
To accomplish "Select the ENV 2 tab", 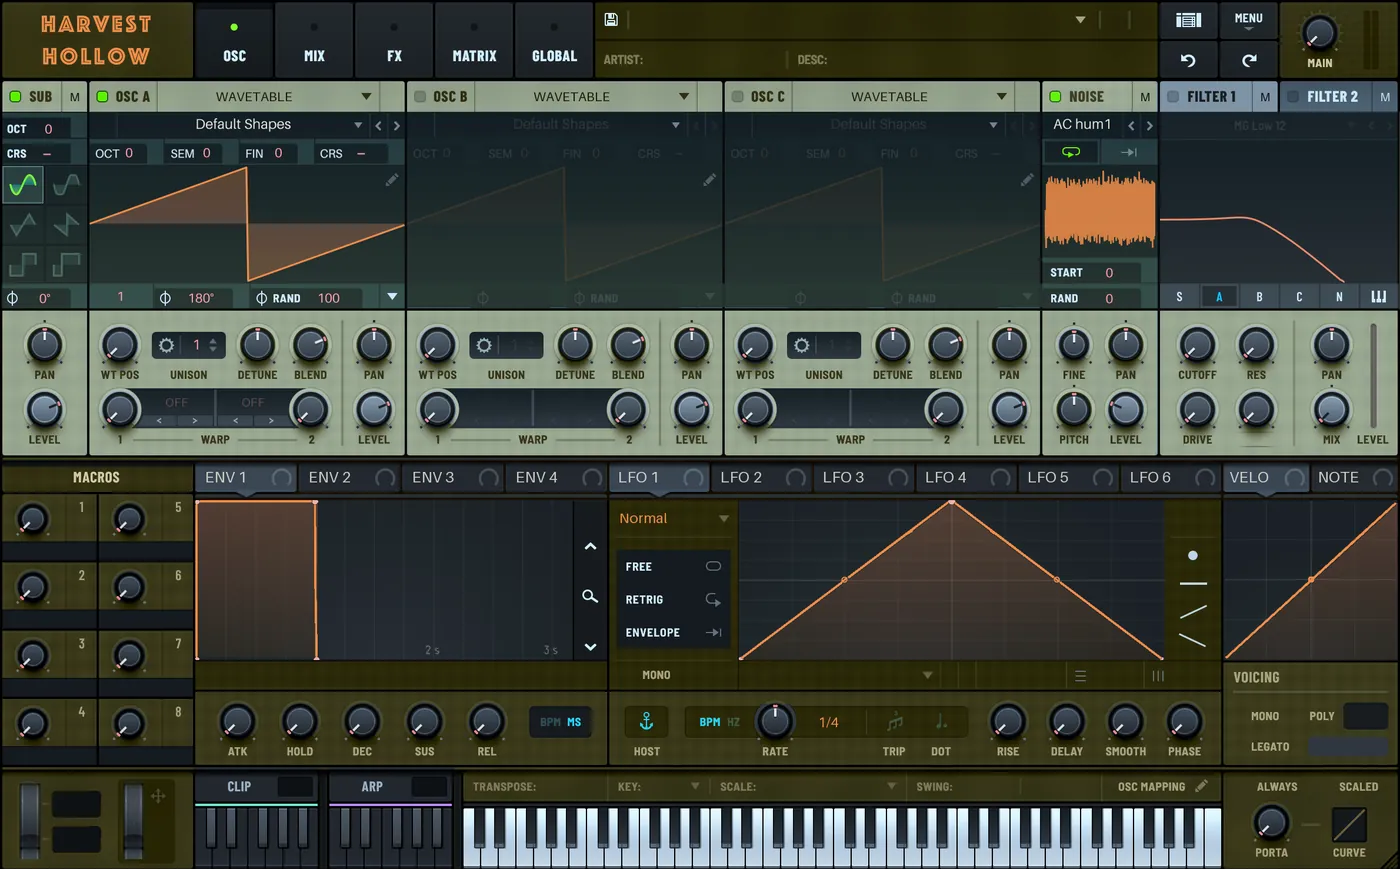I will coord(349,478).
